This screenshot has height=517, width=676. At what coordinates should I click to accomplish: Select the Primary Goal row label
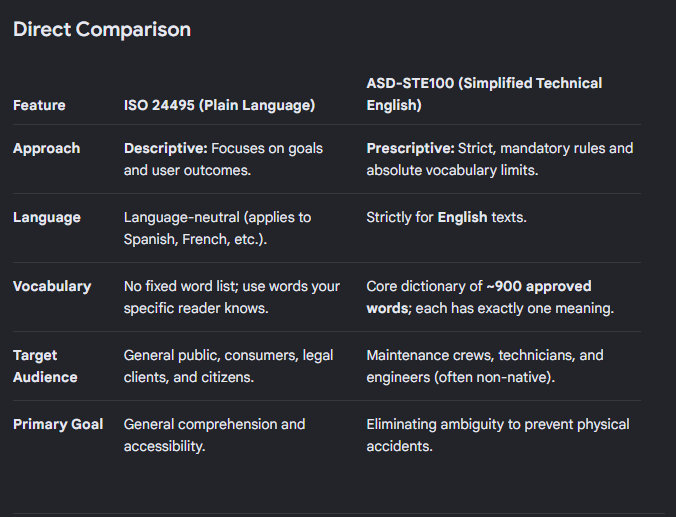click(x=58, y=424)
